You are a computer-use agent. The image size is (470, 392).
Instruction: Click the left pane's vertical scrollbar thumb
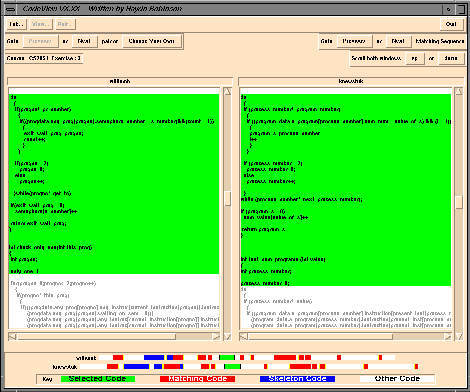click(228, 198)
